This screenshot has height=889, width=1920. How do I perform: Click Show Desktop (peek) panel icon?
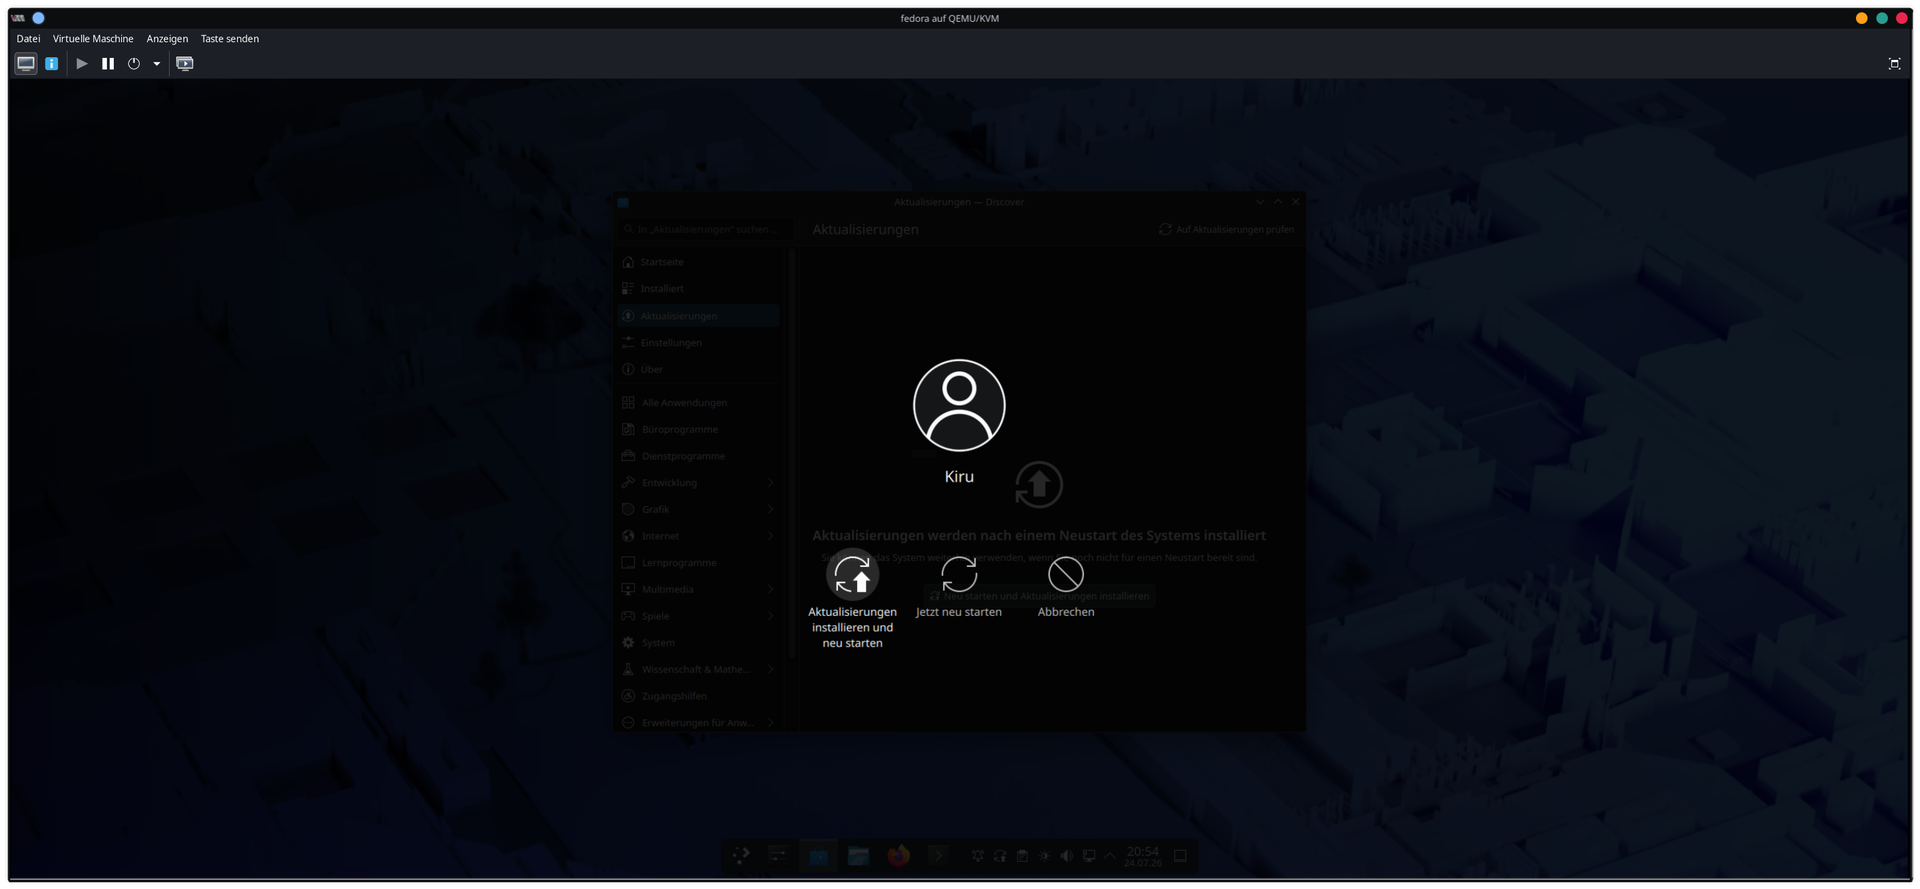coord(1181,856)
